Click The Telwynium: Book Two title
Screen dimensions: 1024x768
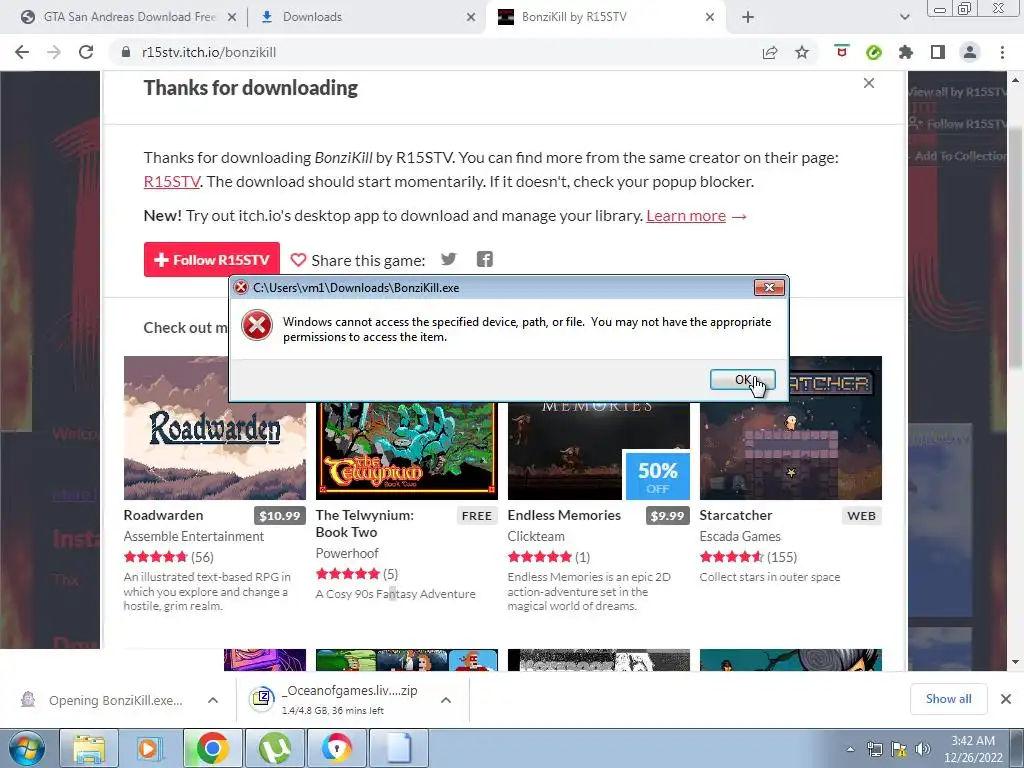coord(364,524)
